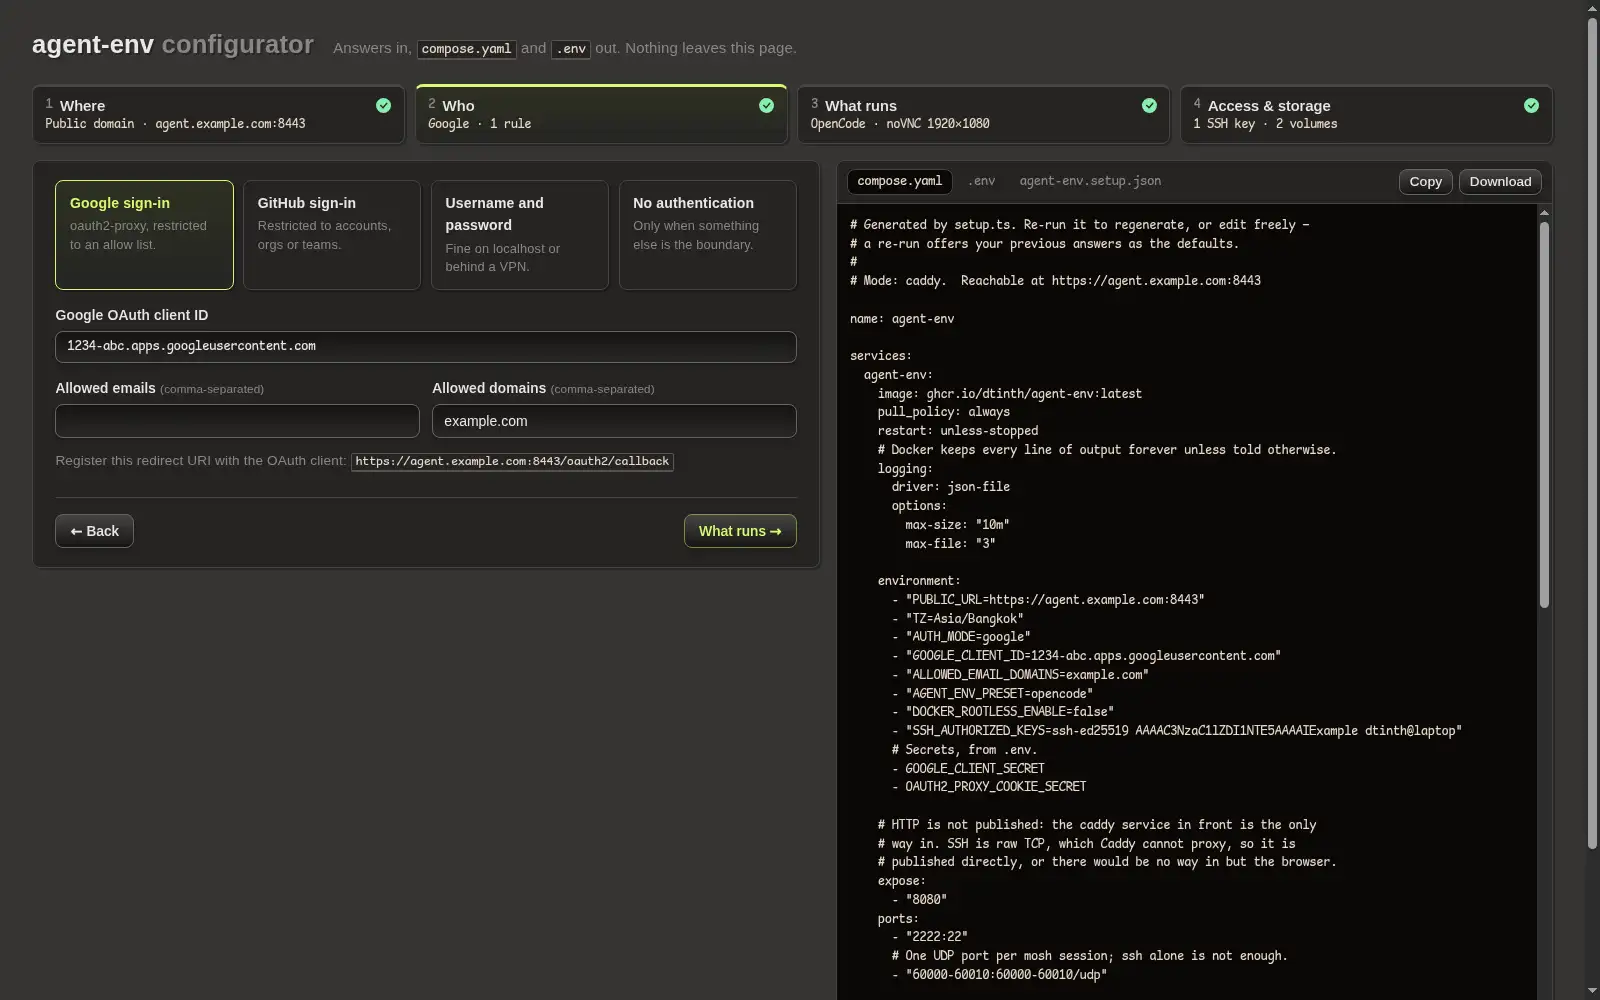This screenshot has width=1600, height=1000.
Task: Click the page scrollbar up arrow
Action: pyautogui.click(x=1592, y=8)
